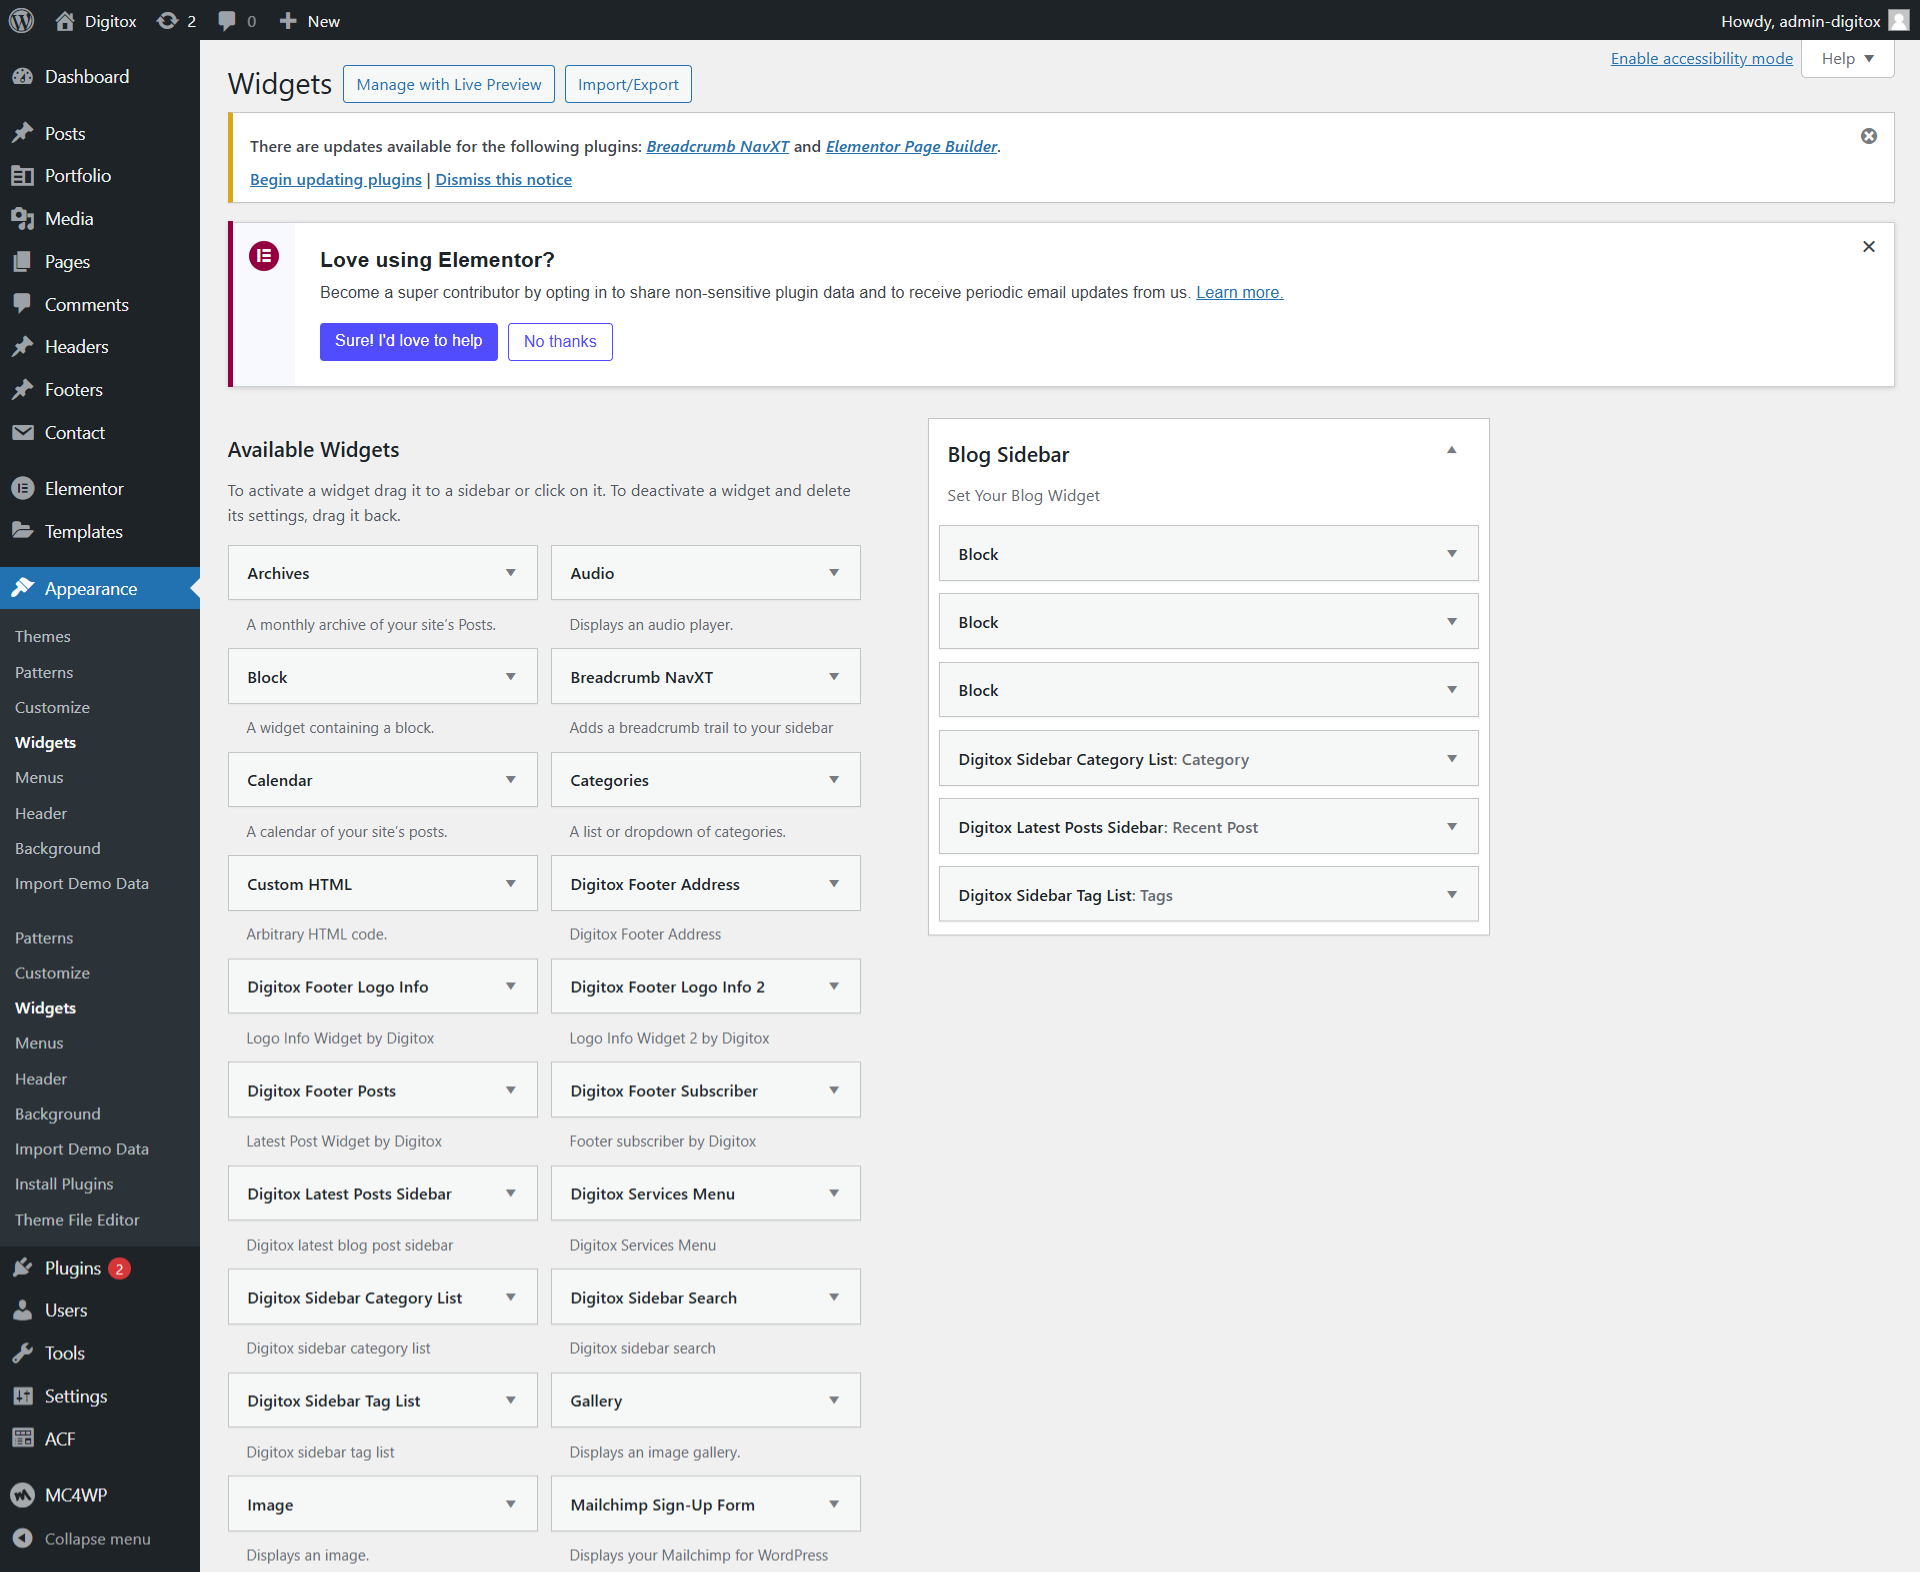
Task: Expand the Mailchimp Sign-Up Form widget arrow
Action: (x=834, y=1504)
